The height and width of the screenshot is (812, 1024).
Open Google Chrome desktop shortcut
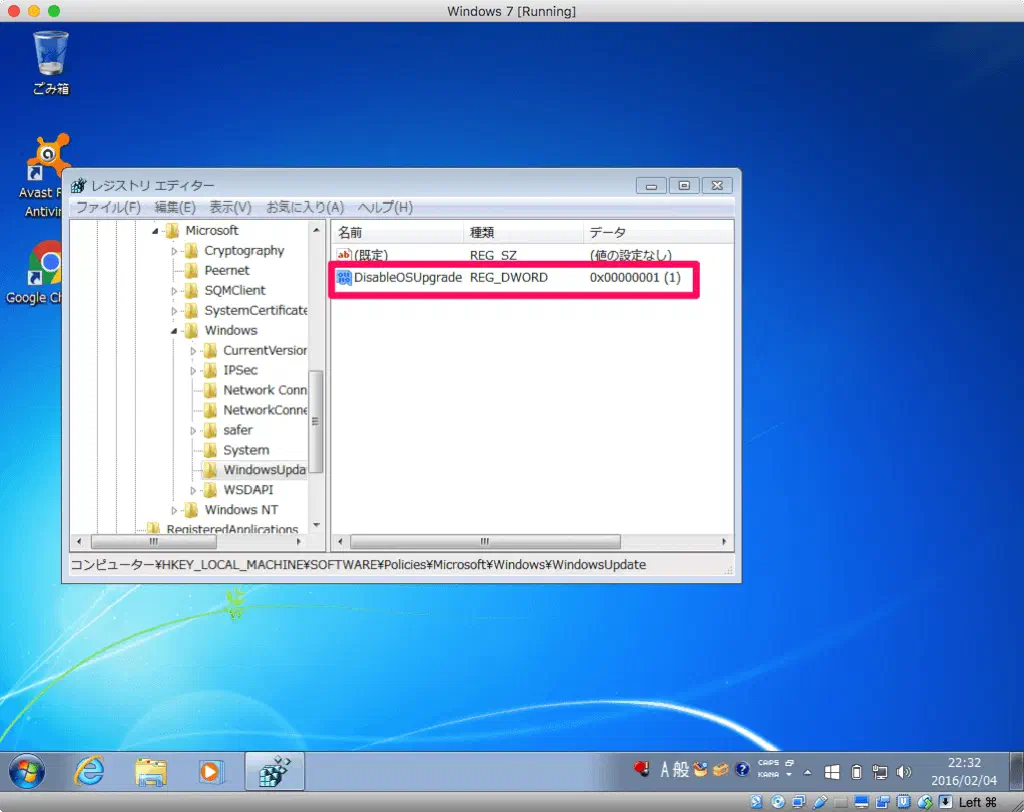point(48,264)
